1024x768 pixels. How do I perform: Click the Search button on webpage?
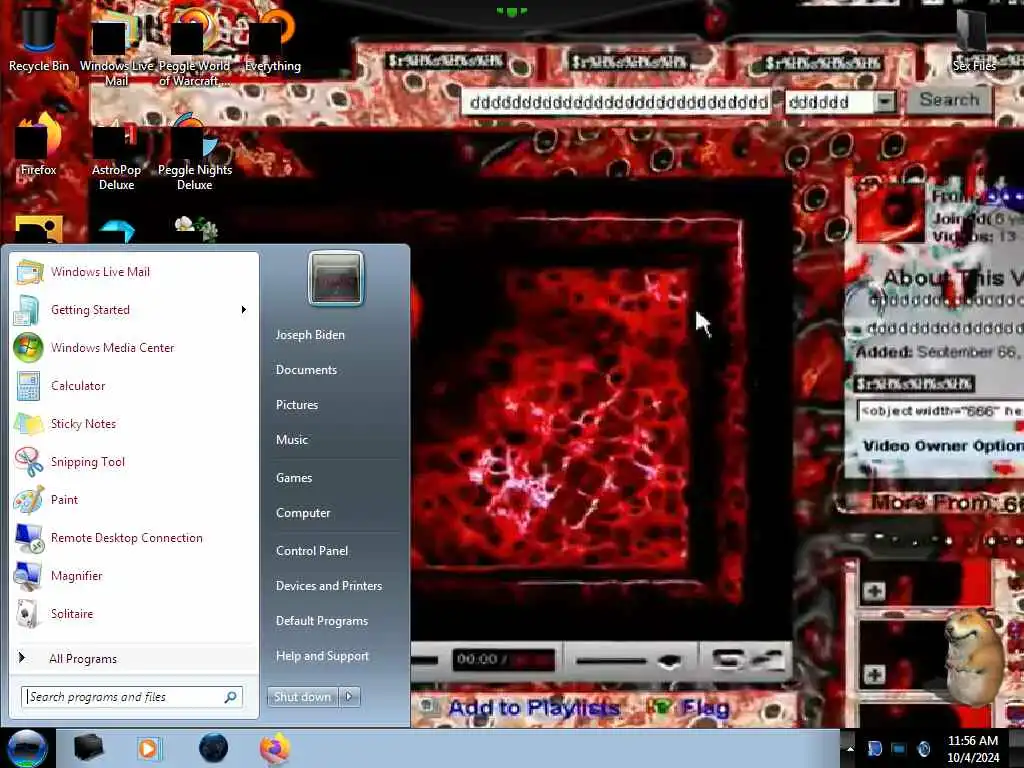pyautogui.click(x=950, y=101)
